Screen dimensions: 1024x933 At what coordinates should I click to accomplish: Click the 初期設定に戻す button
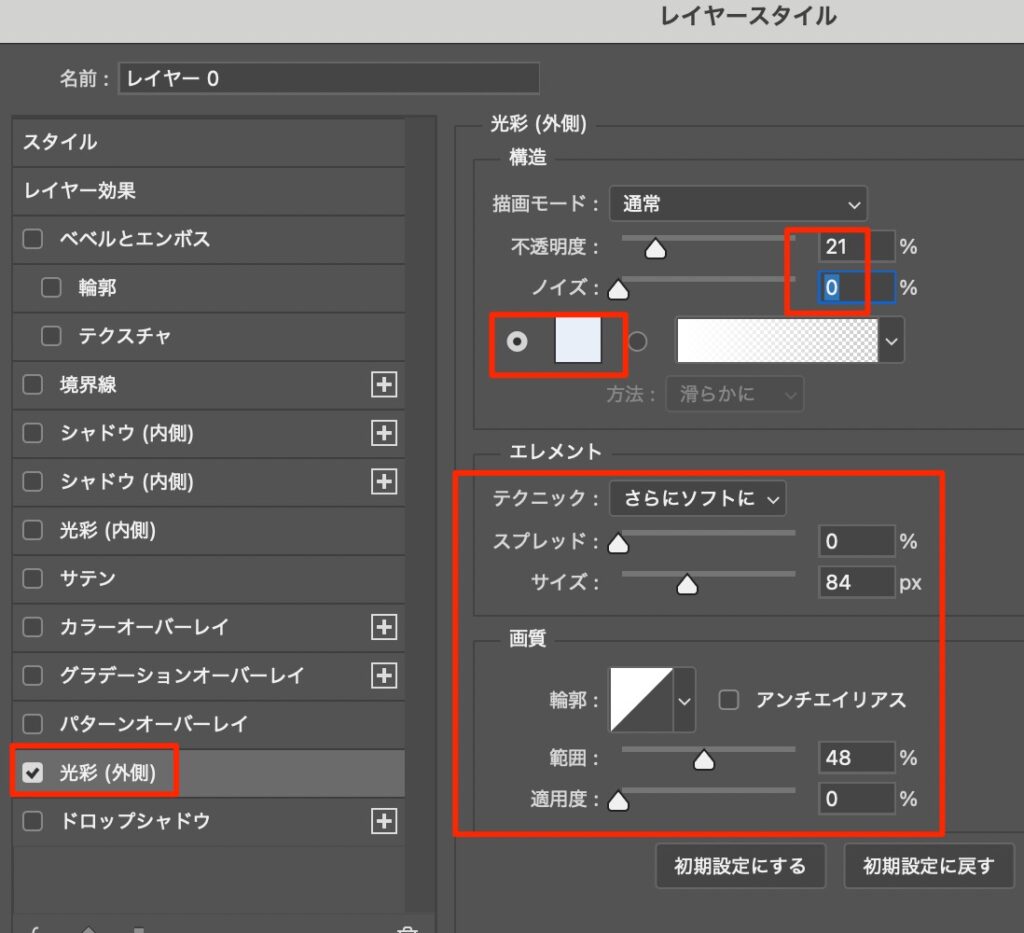point(929,866)
